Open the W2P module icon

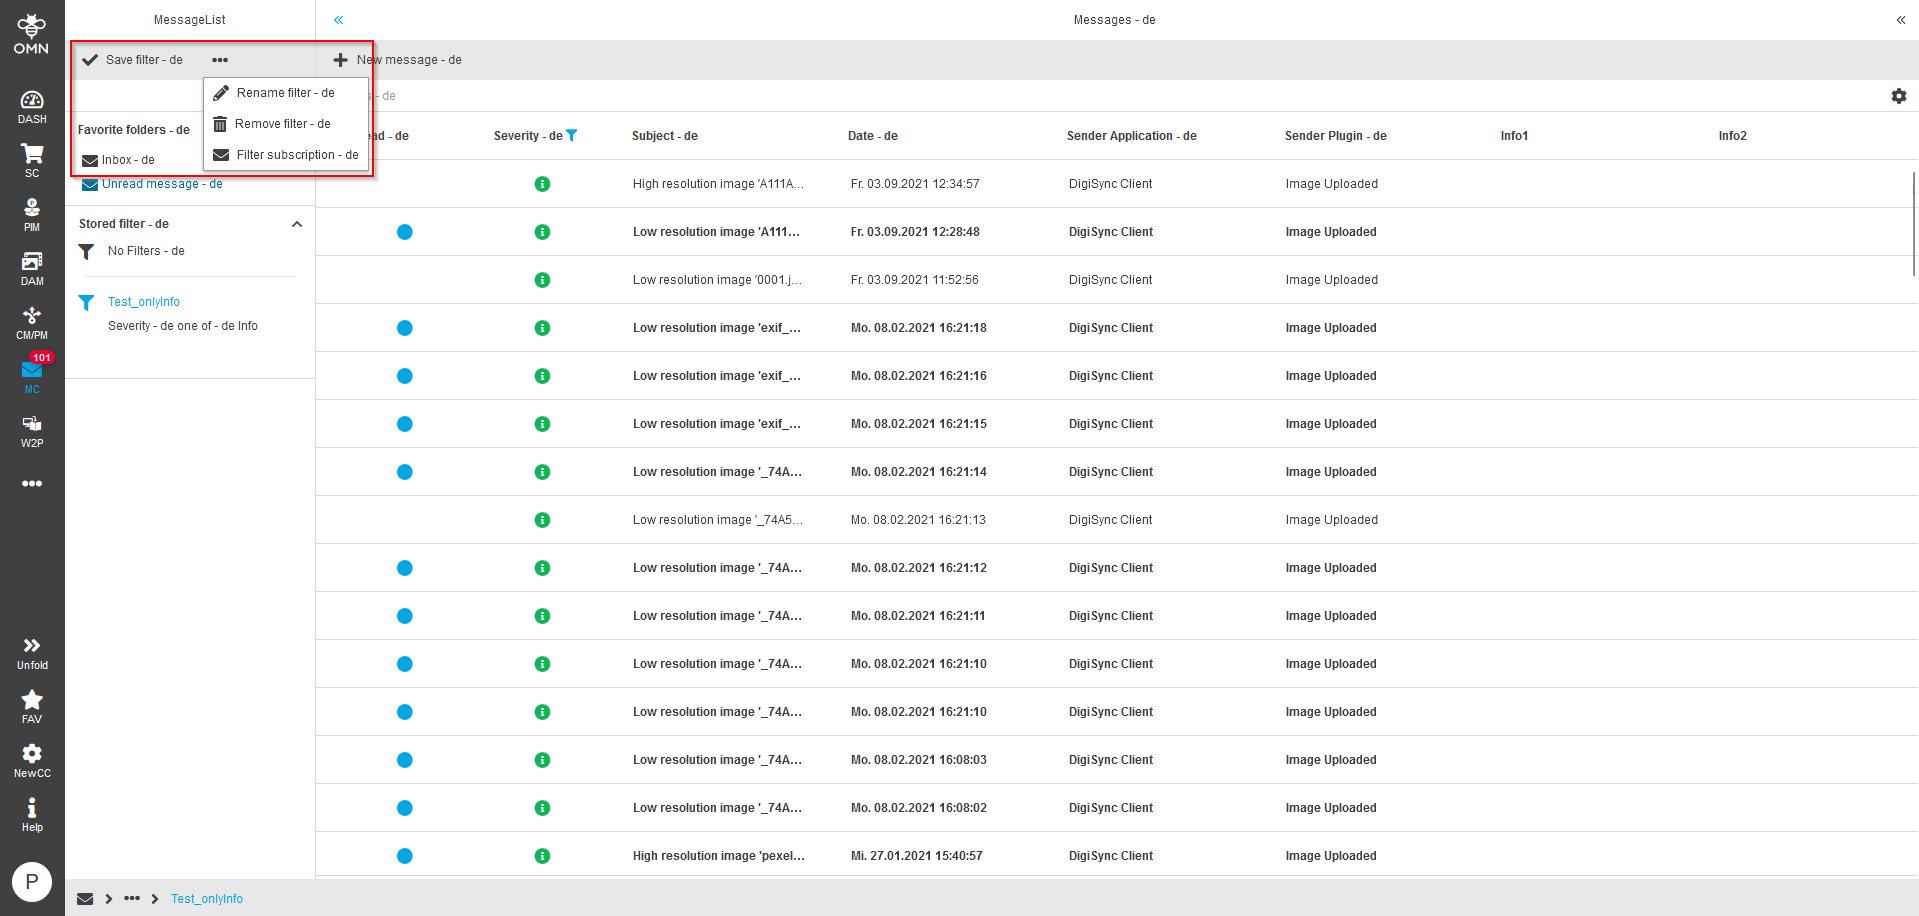tap(32, 430)
